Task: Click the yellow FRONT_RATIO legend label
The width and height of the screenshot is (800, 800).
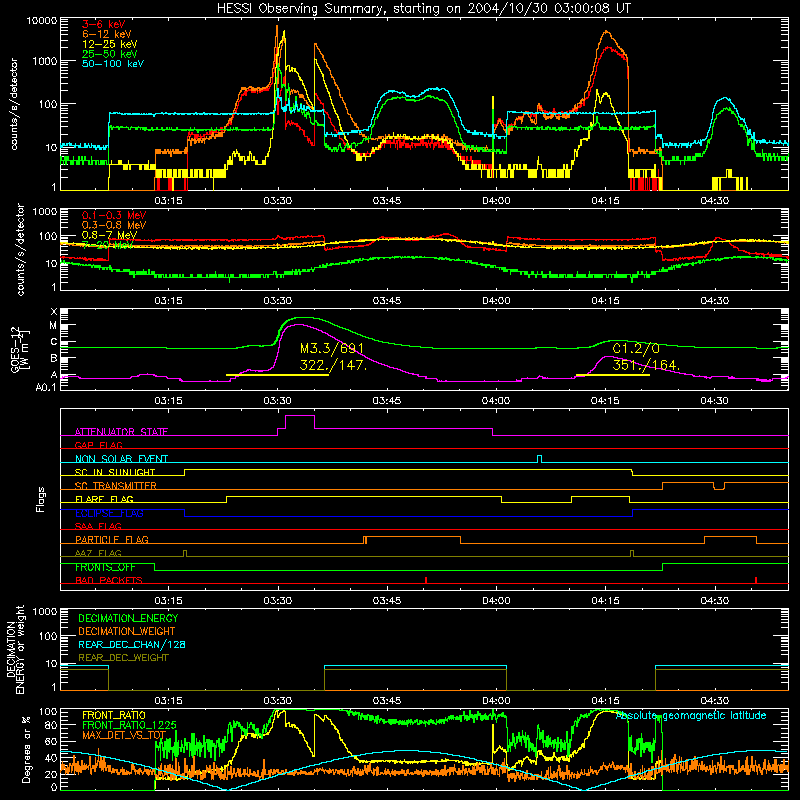Action: pyautogui.click(x=114, y=715)
